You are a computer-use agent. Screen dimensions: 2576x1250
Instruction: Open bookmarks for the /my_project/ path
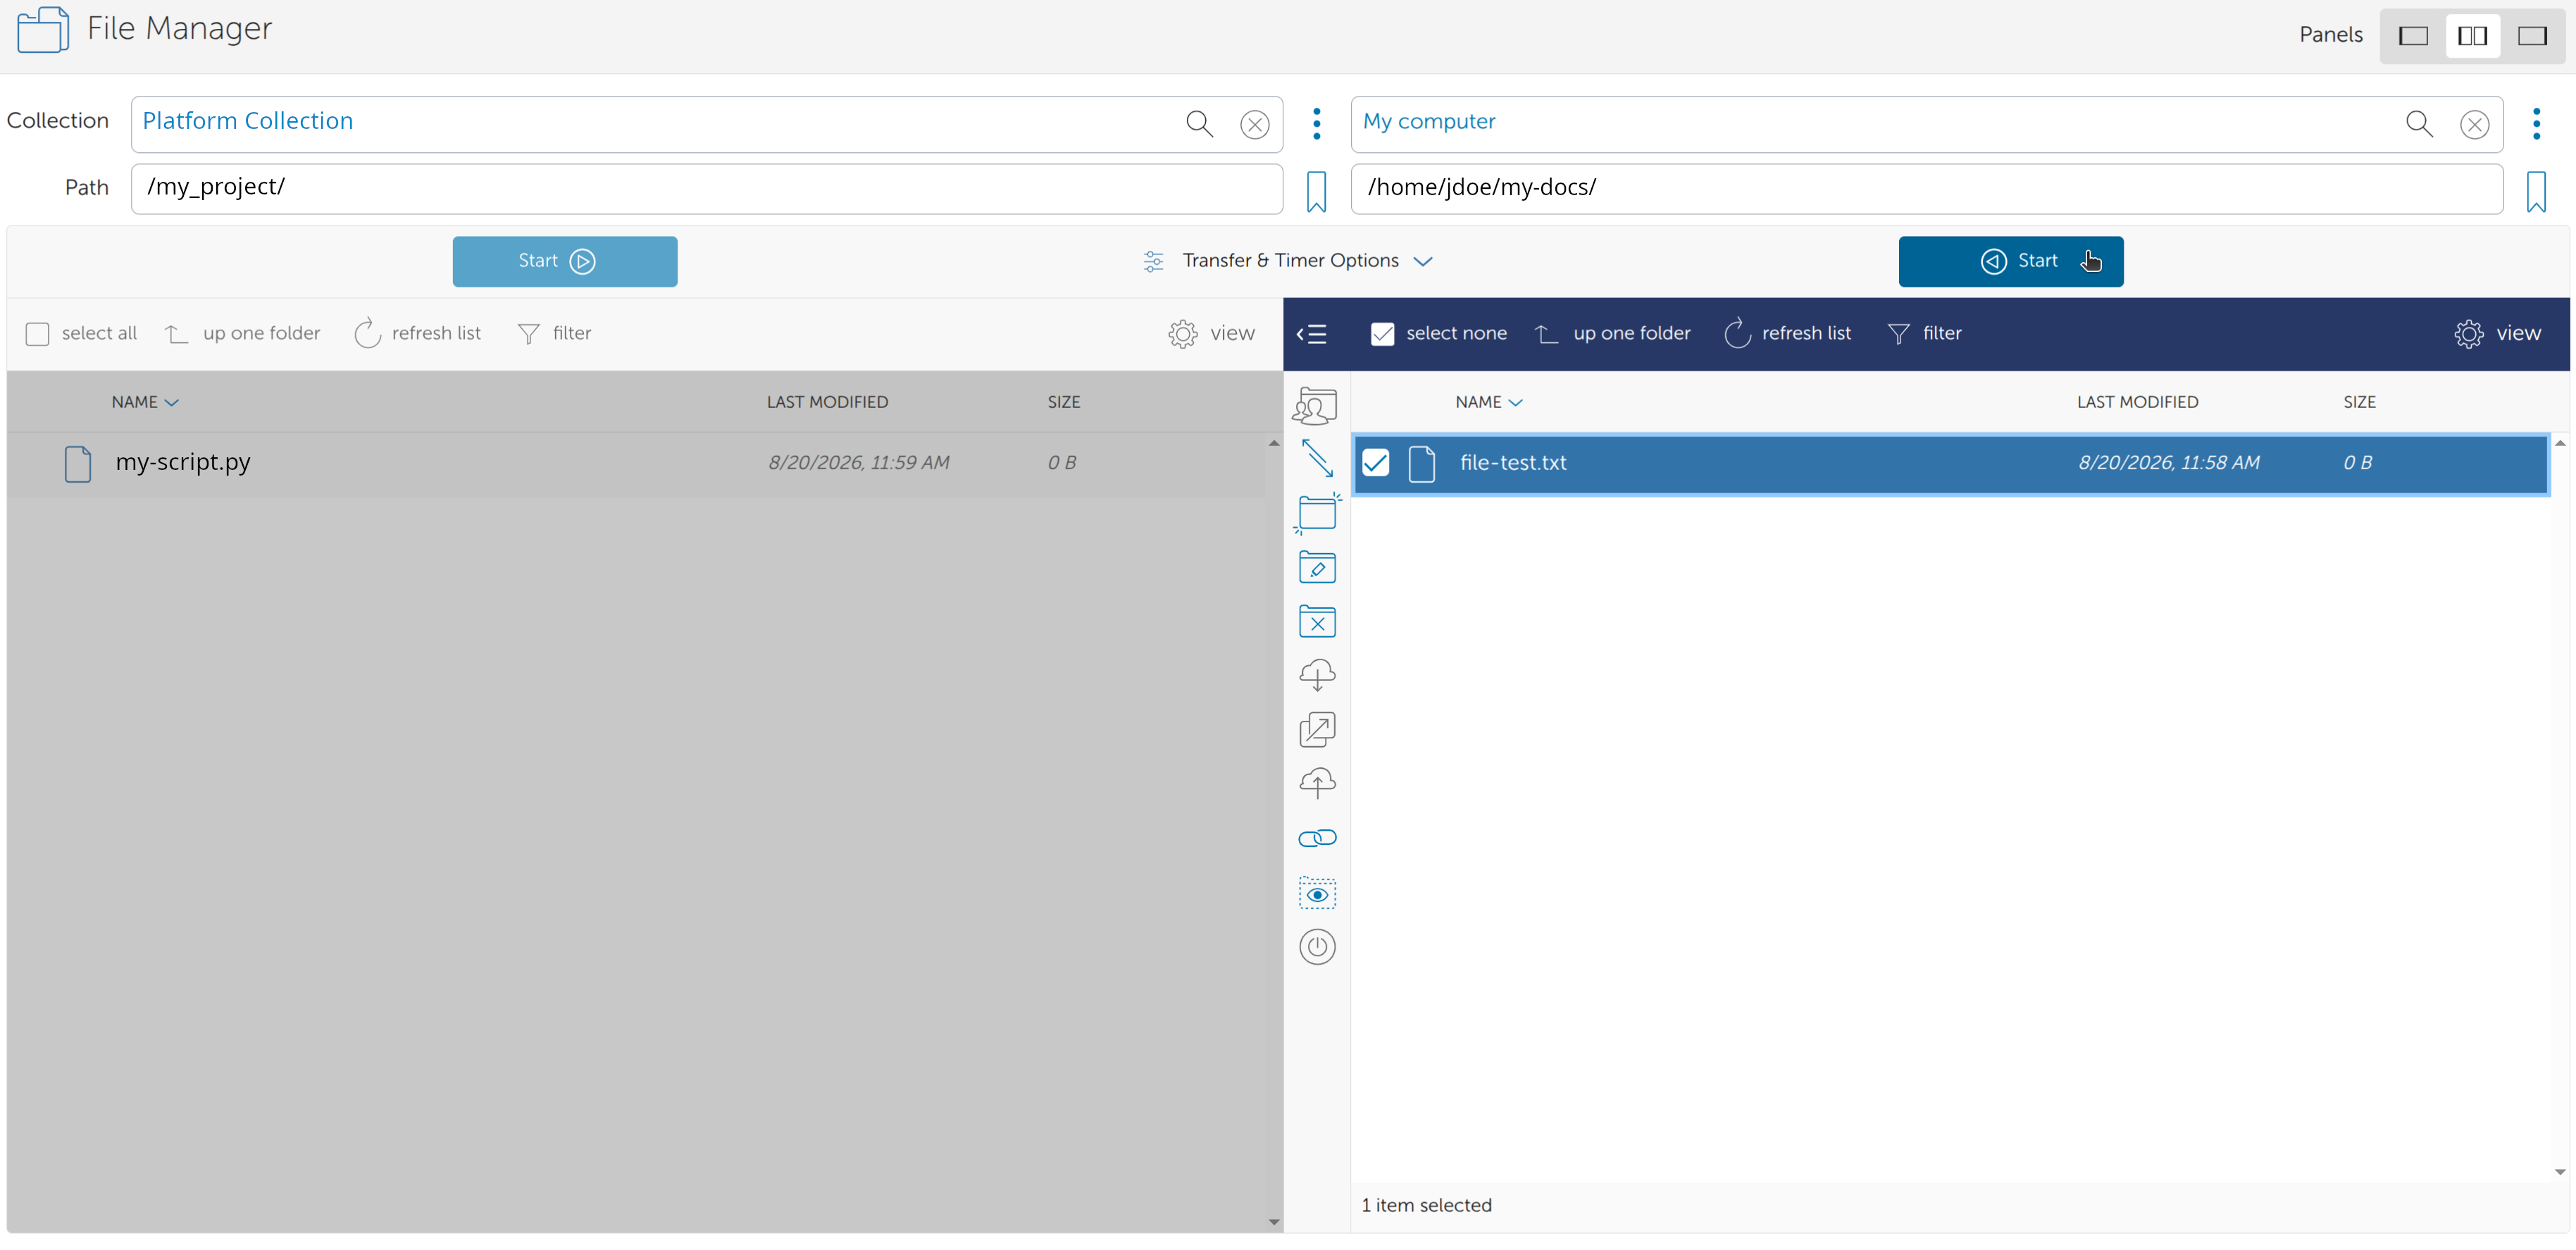(x=1316, y=191)
